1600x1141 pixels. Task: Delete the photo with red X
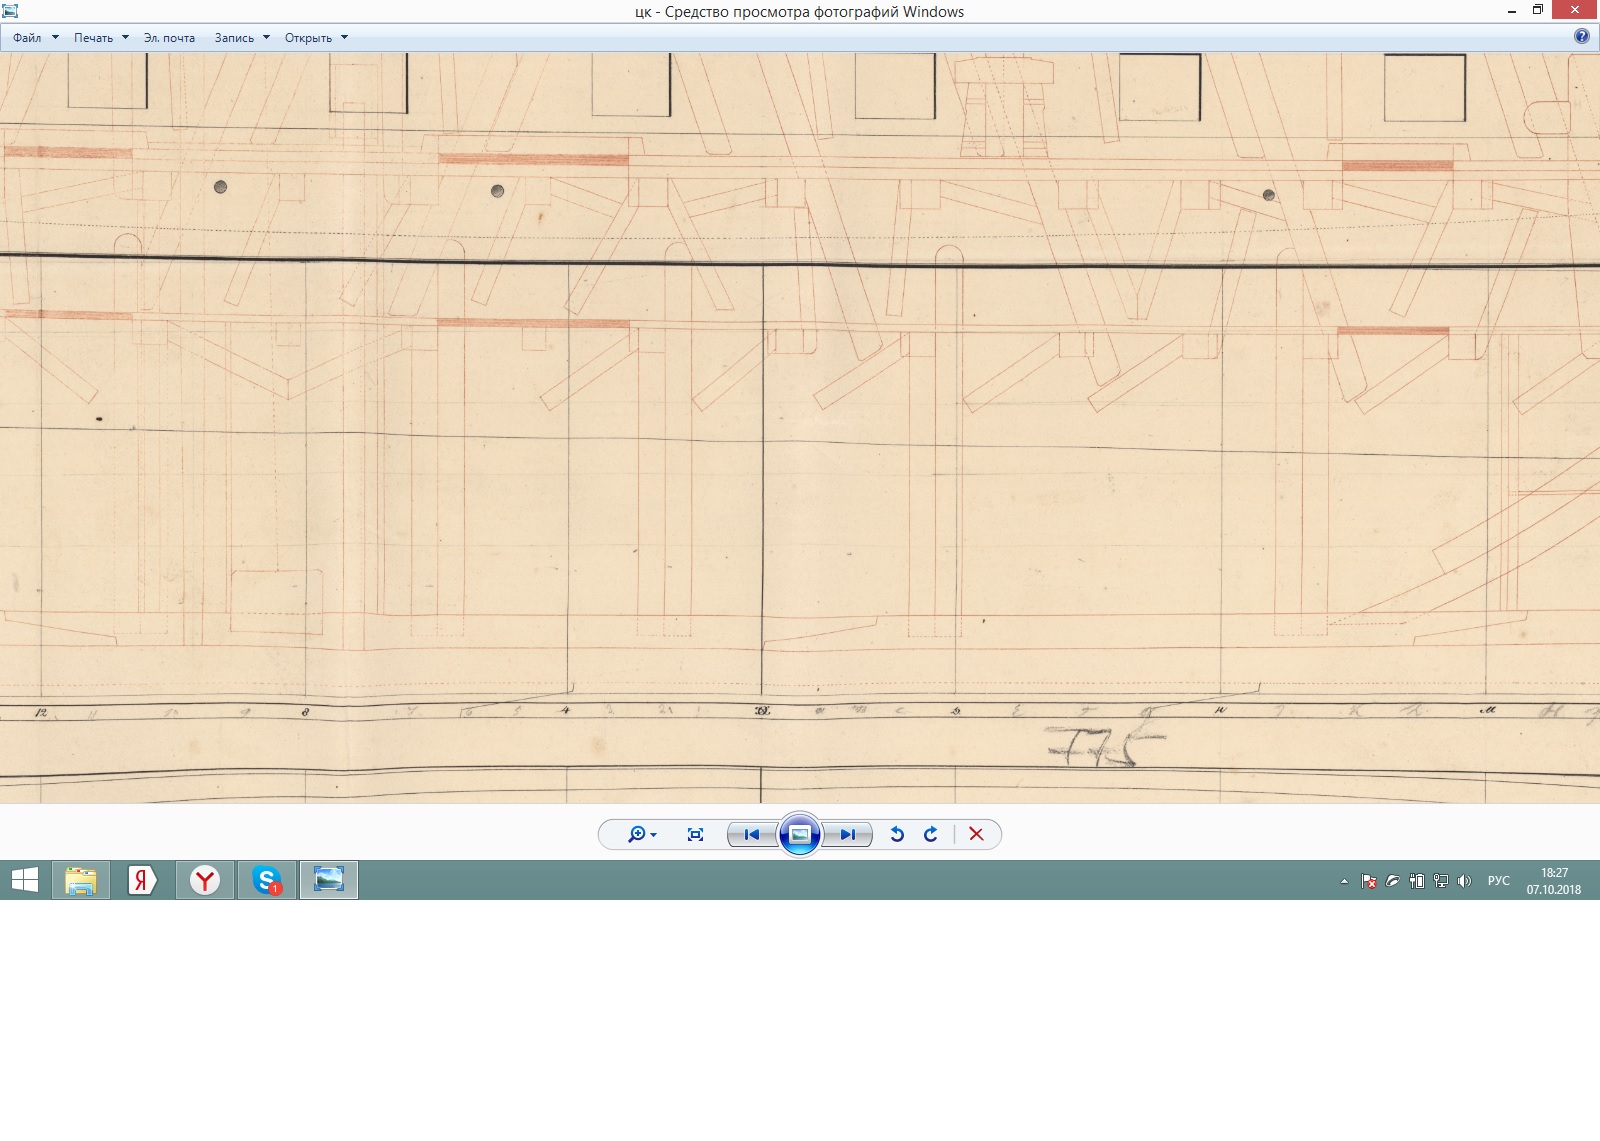click(x=977, y=834)
